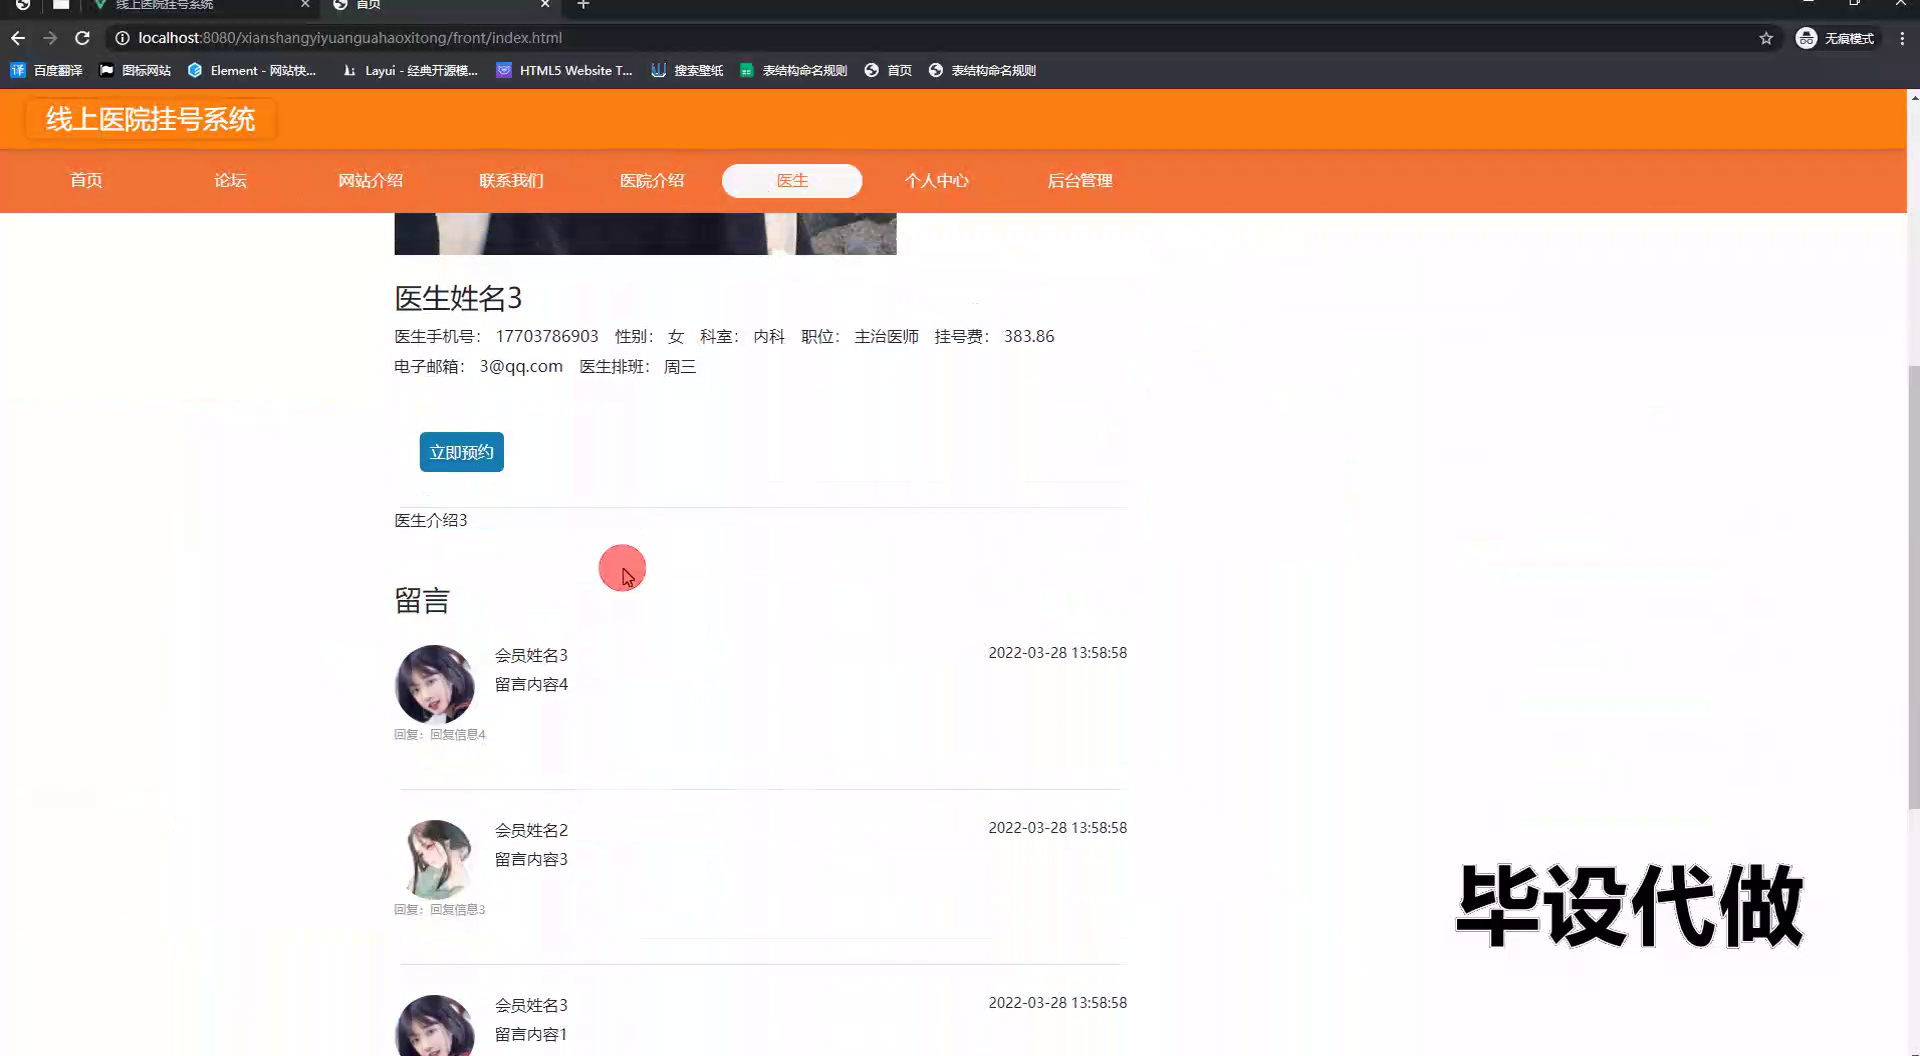This screenshot has width=1920, height=1056.
Task: Click the browser forward arrow
Action: coord(50,38)
